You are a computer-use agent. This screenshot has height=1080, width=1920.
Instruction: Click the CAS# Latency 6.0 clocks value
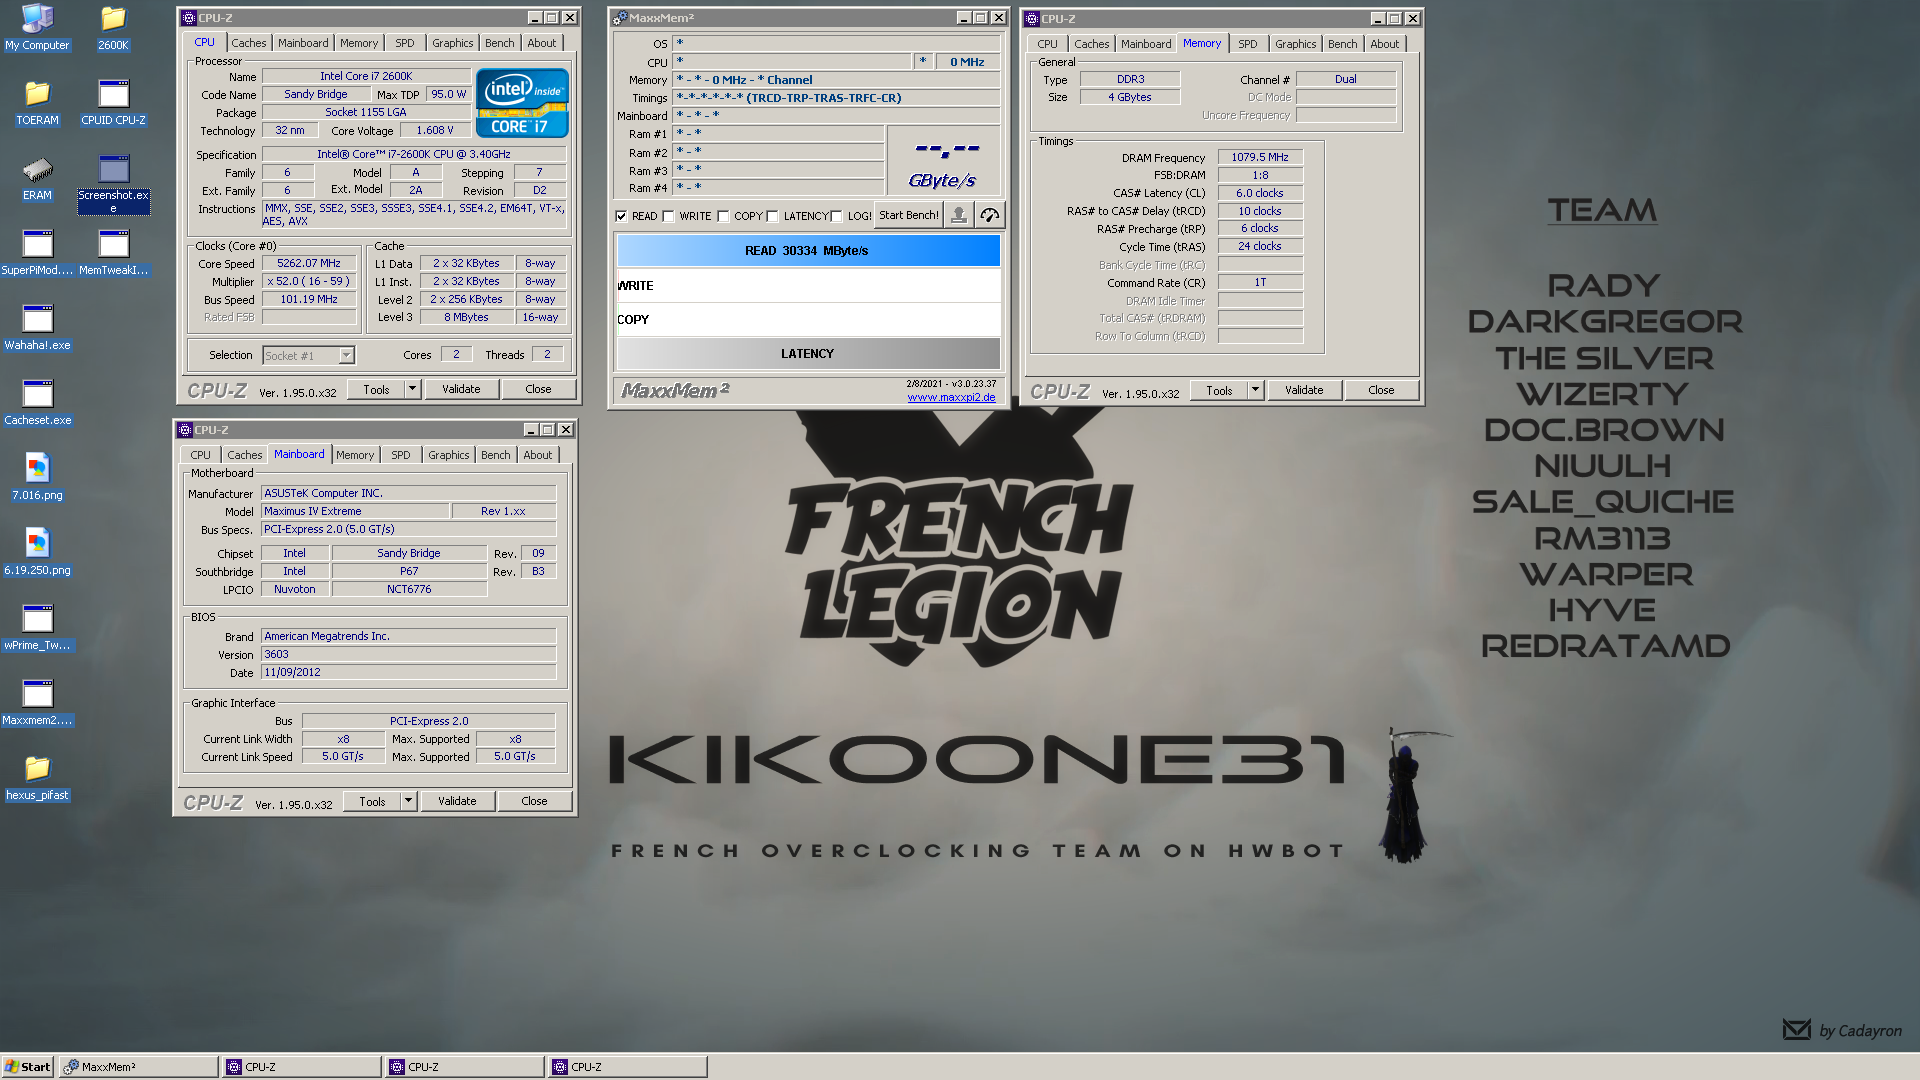click(1260, 193)
